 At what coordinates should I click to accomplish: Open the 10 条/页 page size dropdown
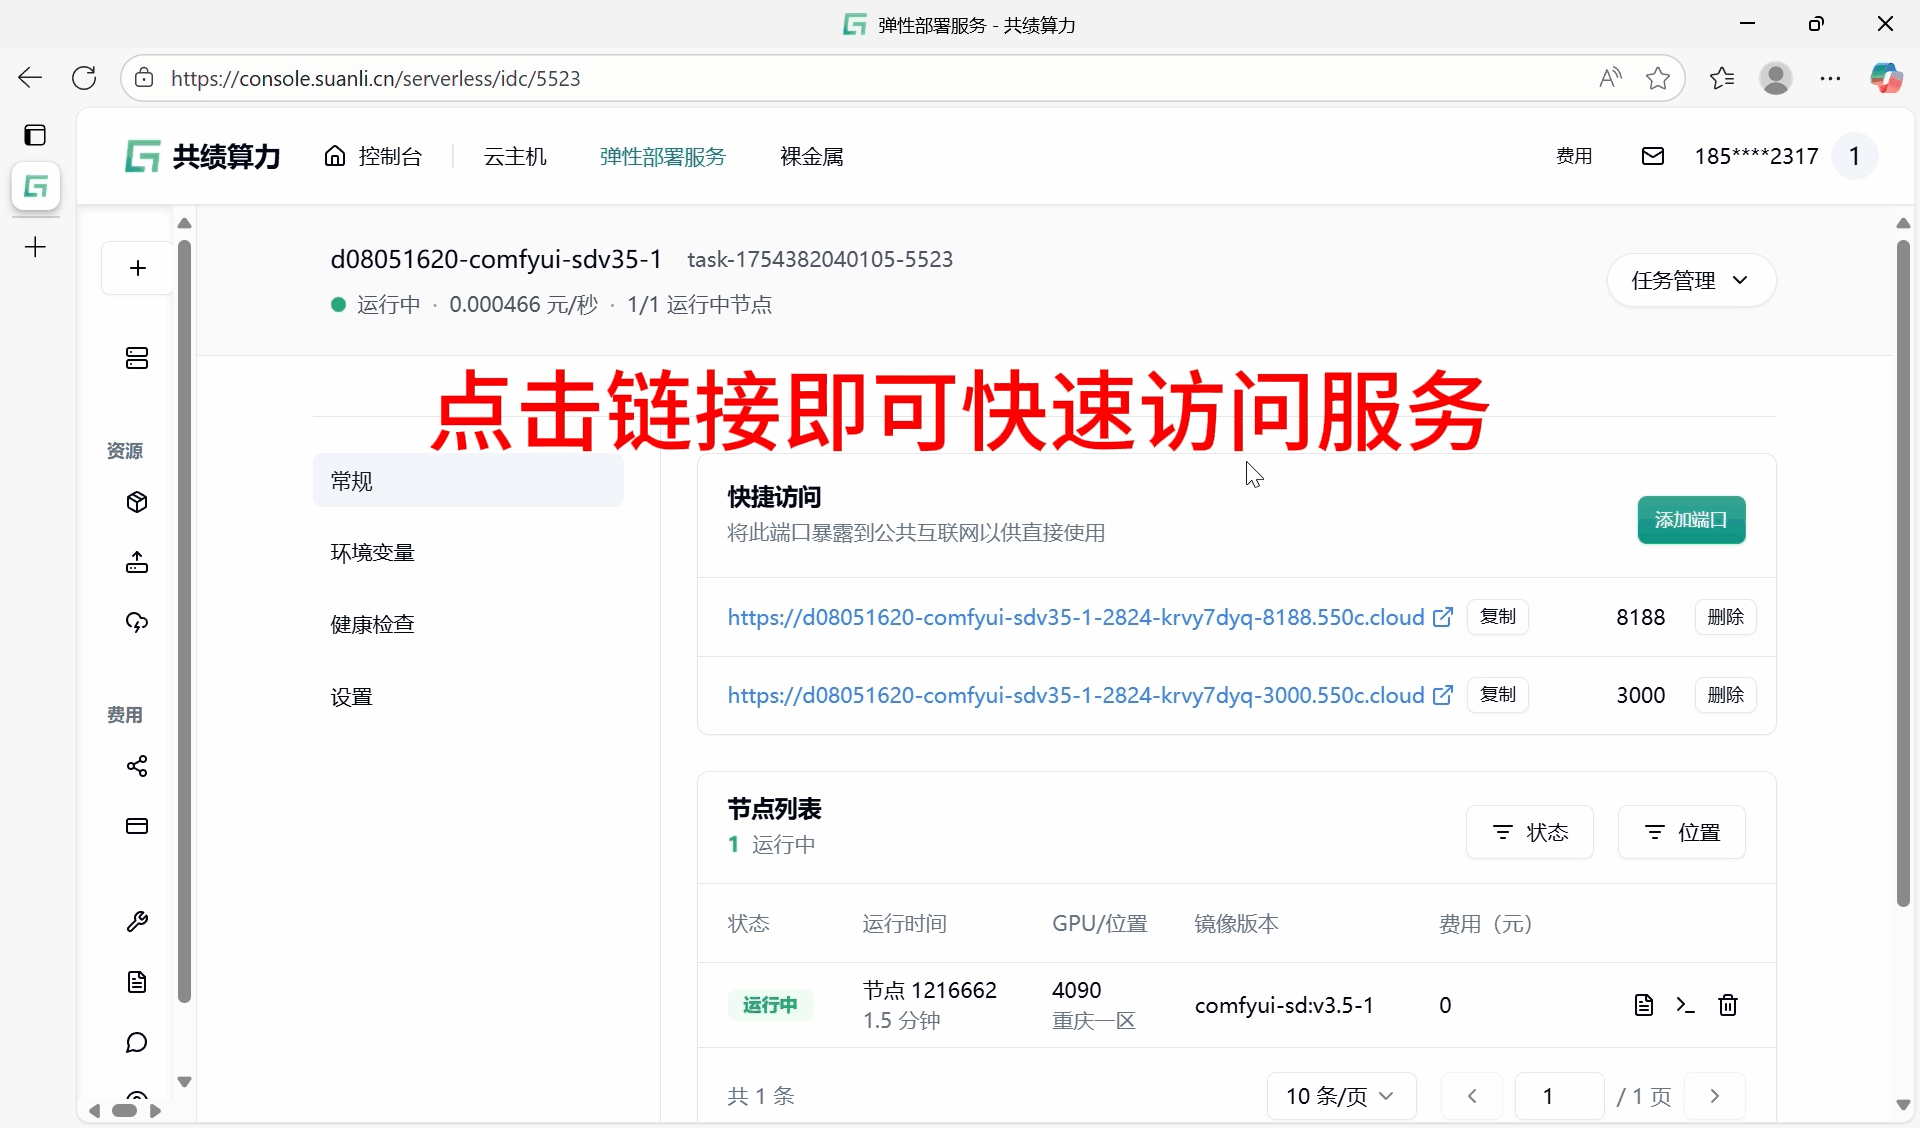pos(1340,1096)
